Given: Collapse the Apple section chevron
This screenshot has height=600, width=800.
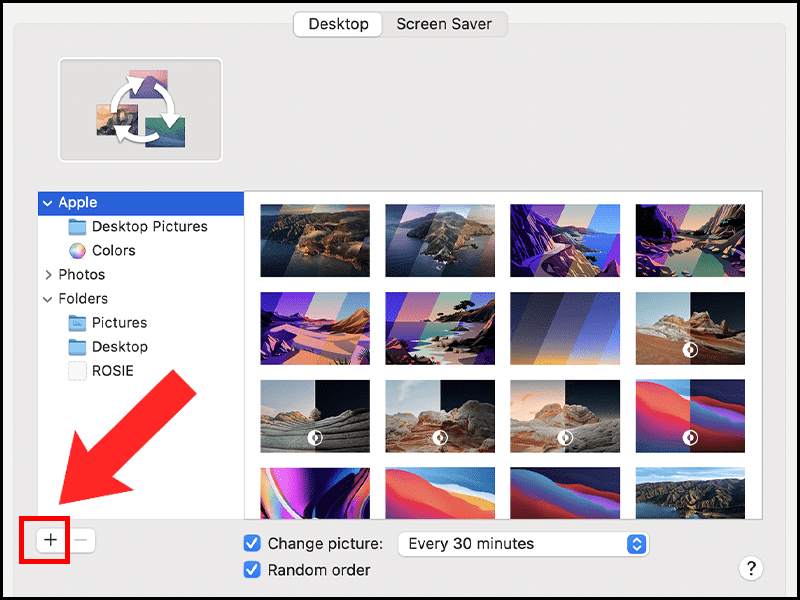Looking at the screenshot, I should tap(47, 203).
